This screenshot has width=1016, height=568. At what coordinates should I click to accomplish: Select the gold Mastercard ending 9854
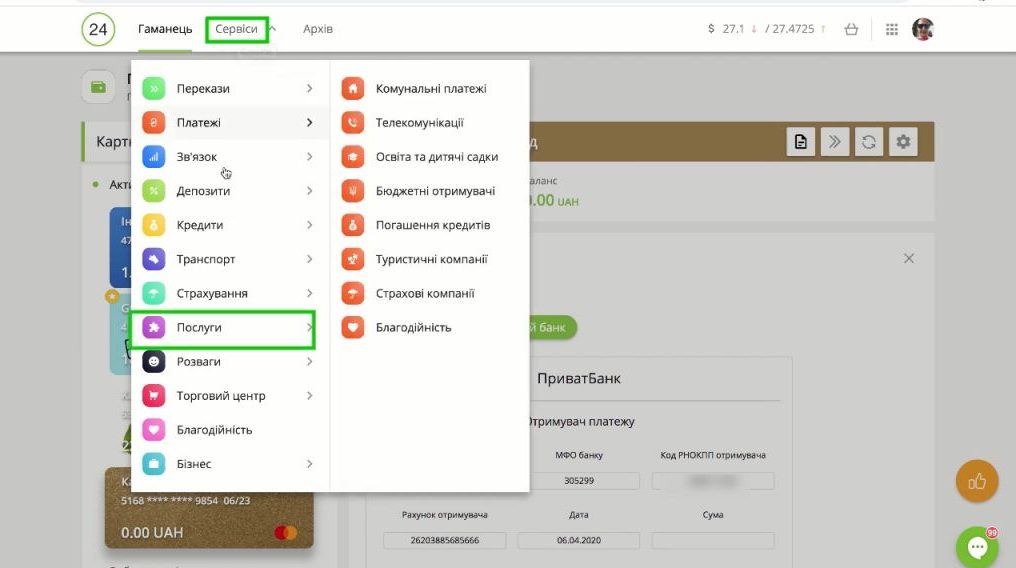209,509
